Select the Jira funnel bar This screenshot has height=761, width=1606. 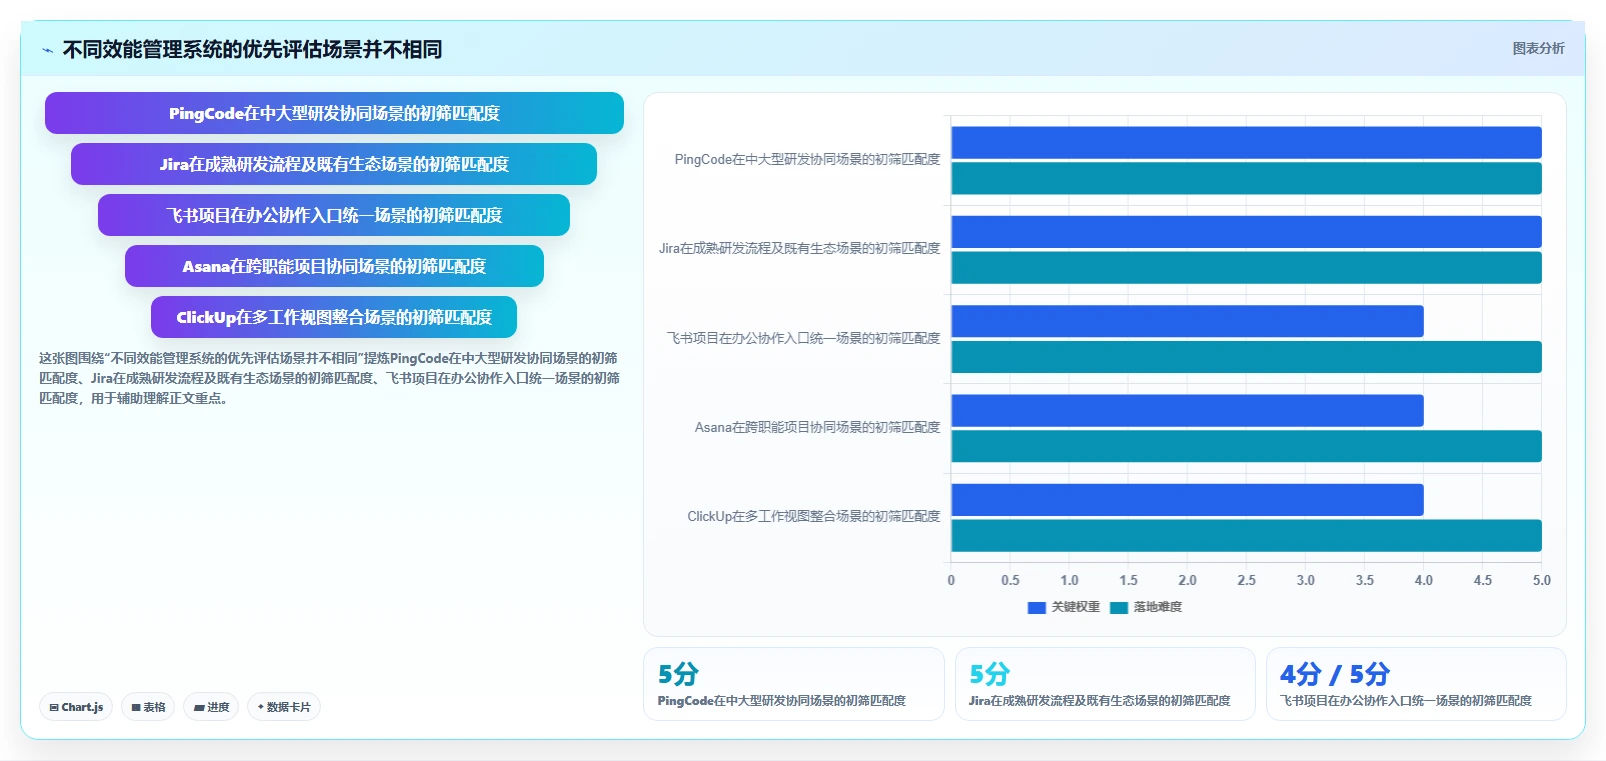(x=334, y=164)
